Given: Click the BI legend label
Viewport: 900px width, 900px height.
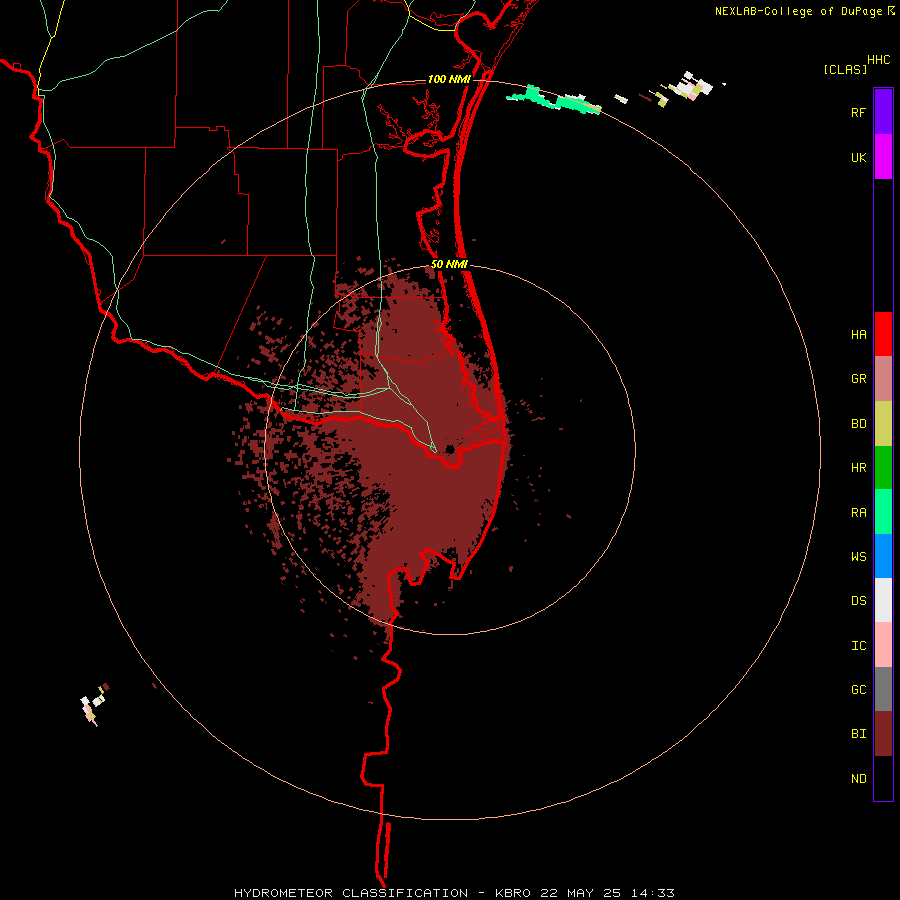Looking at the screenshot, I should tap(858, 734).
